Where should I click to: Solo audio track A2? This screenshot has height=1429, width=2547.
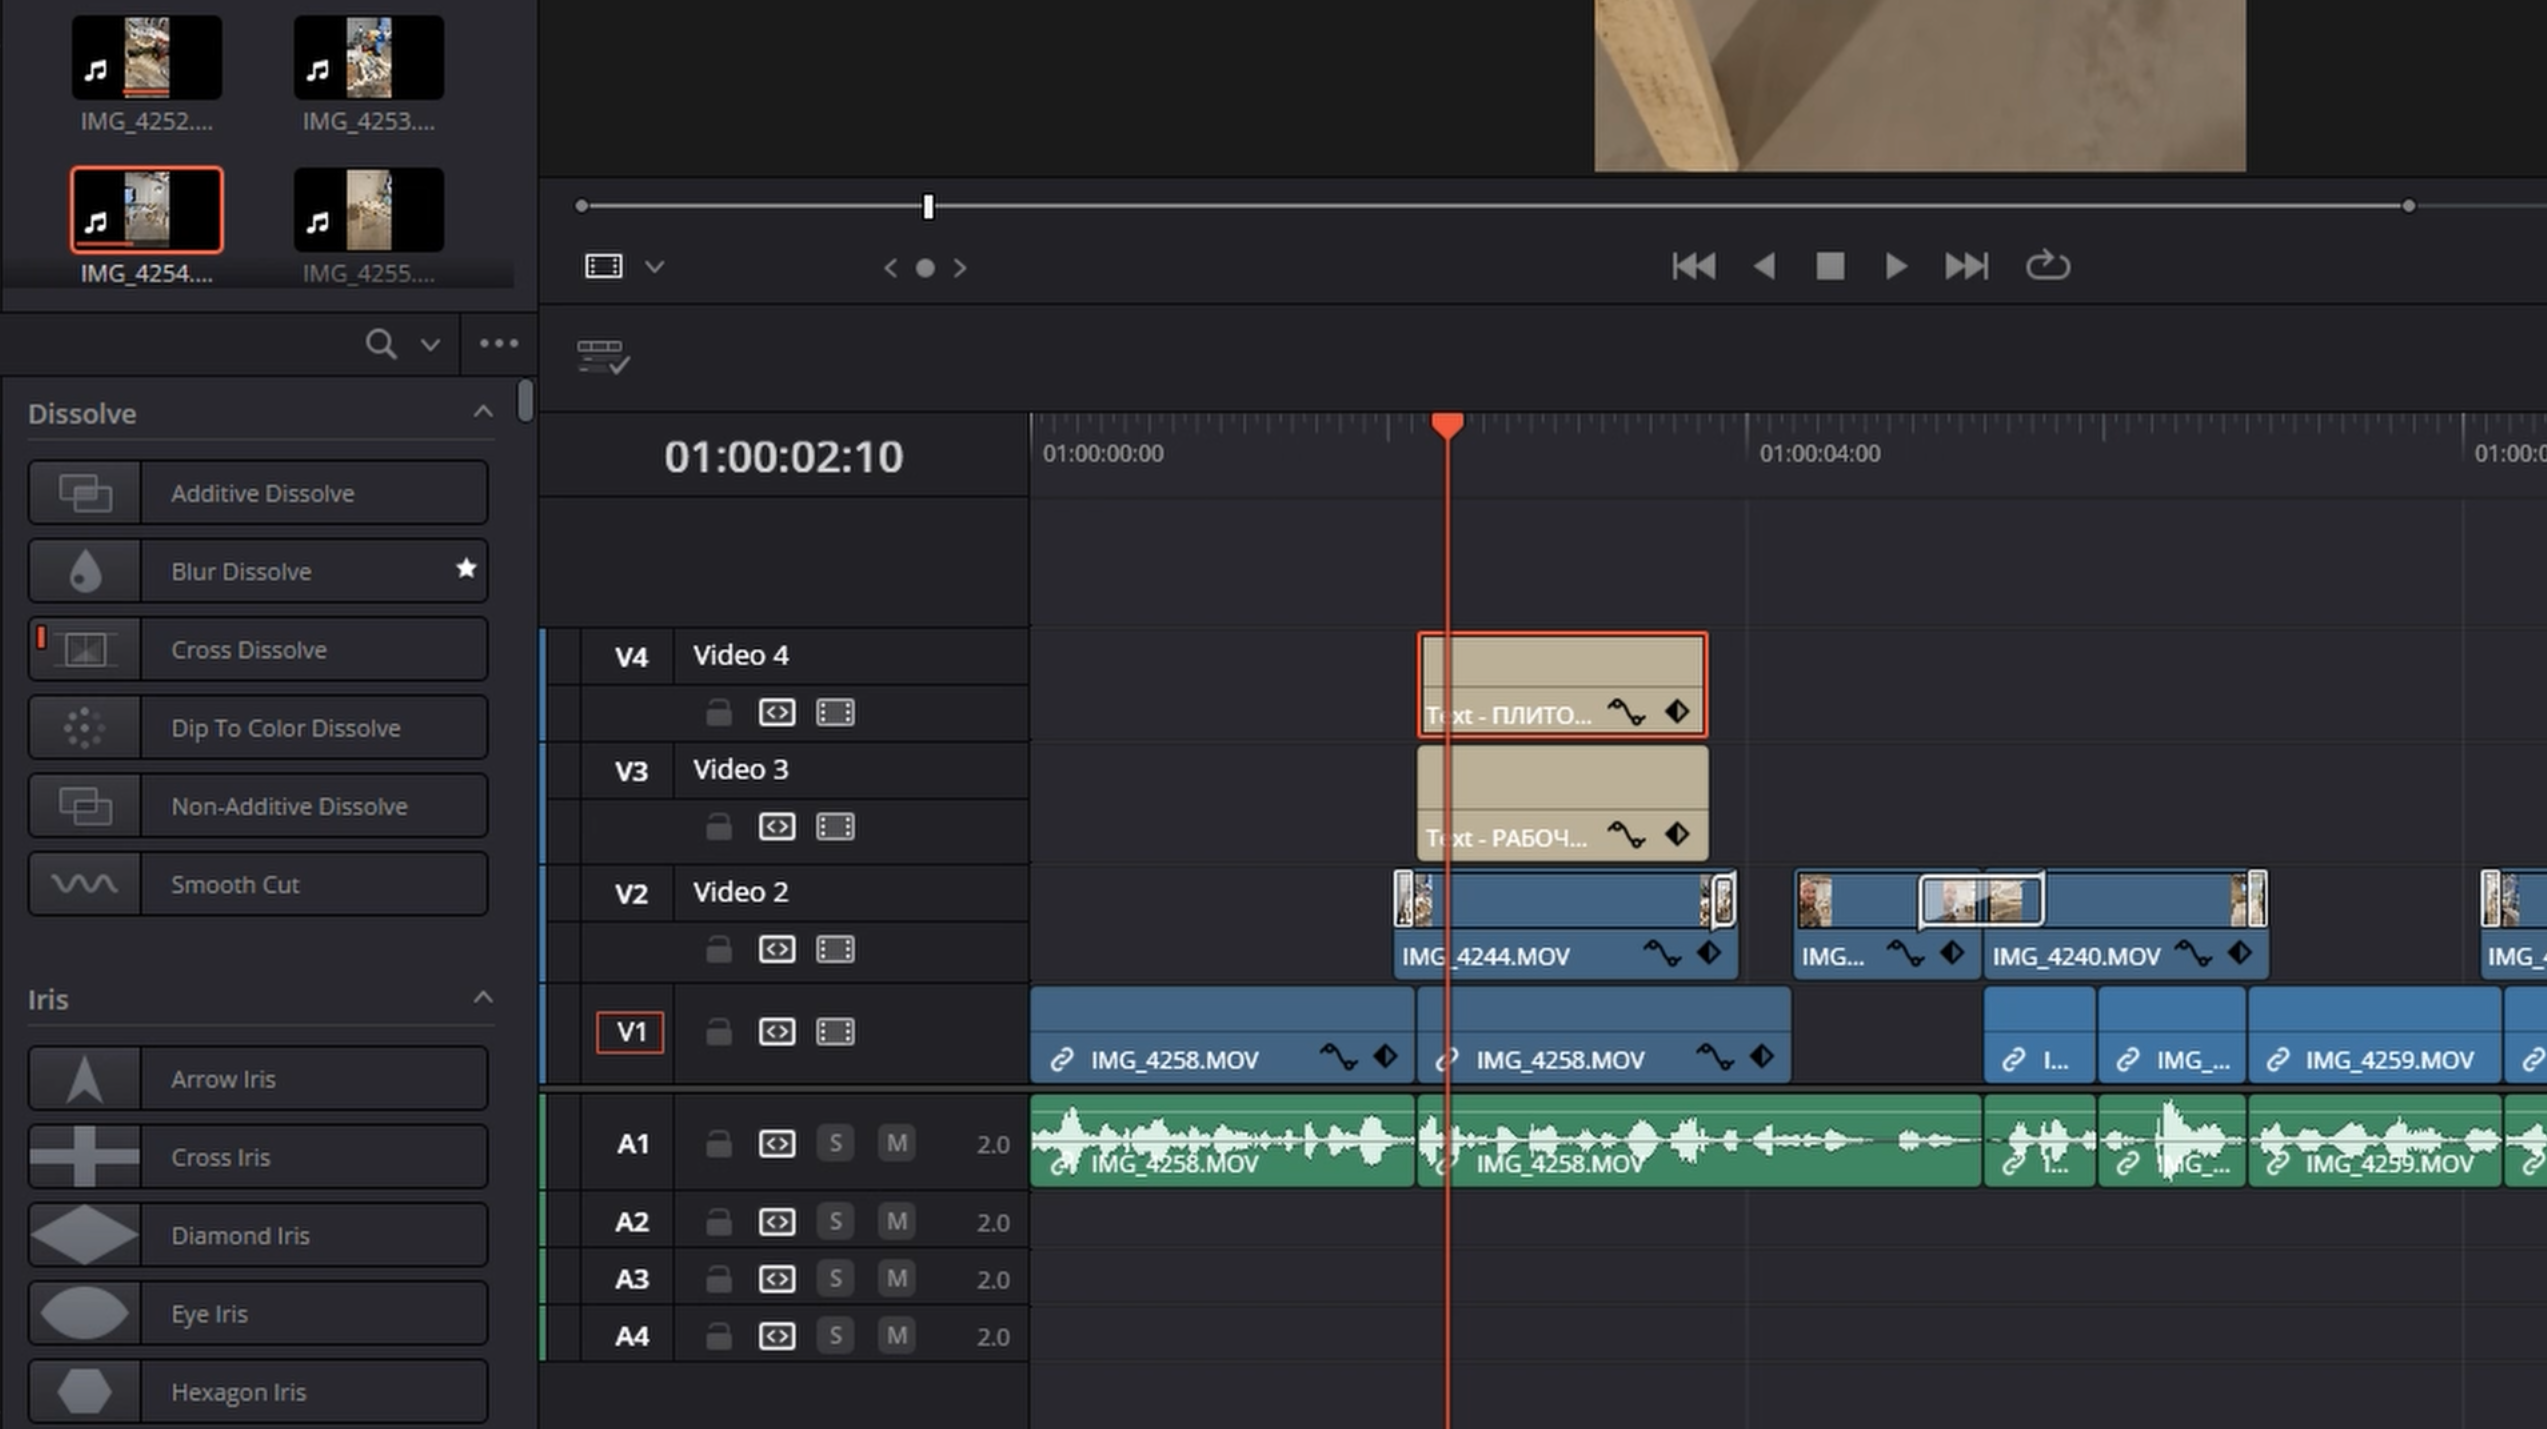[835, 1221]
